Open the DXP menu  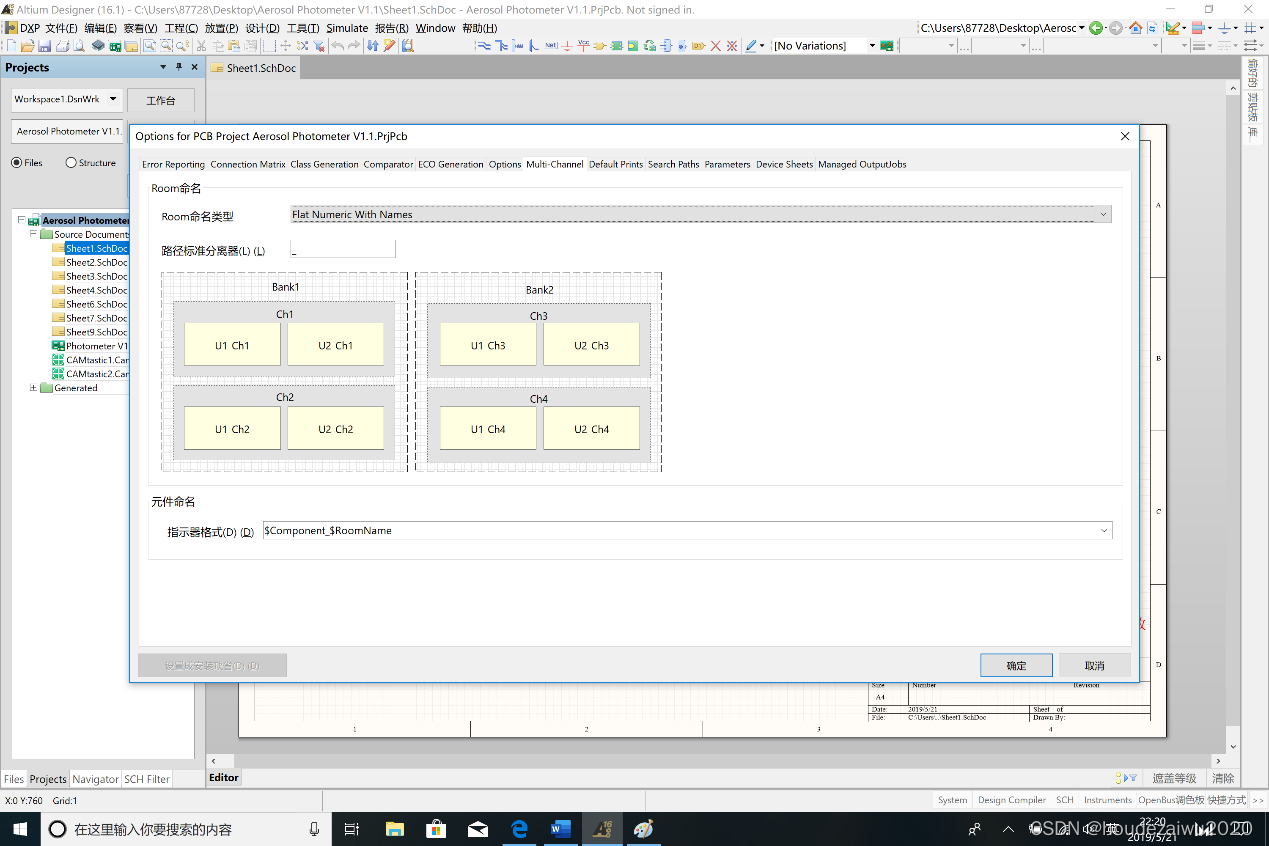pyautogui.click(x=21, y=28)
